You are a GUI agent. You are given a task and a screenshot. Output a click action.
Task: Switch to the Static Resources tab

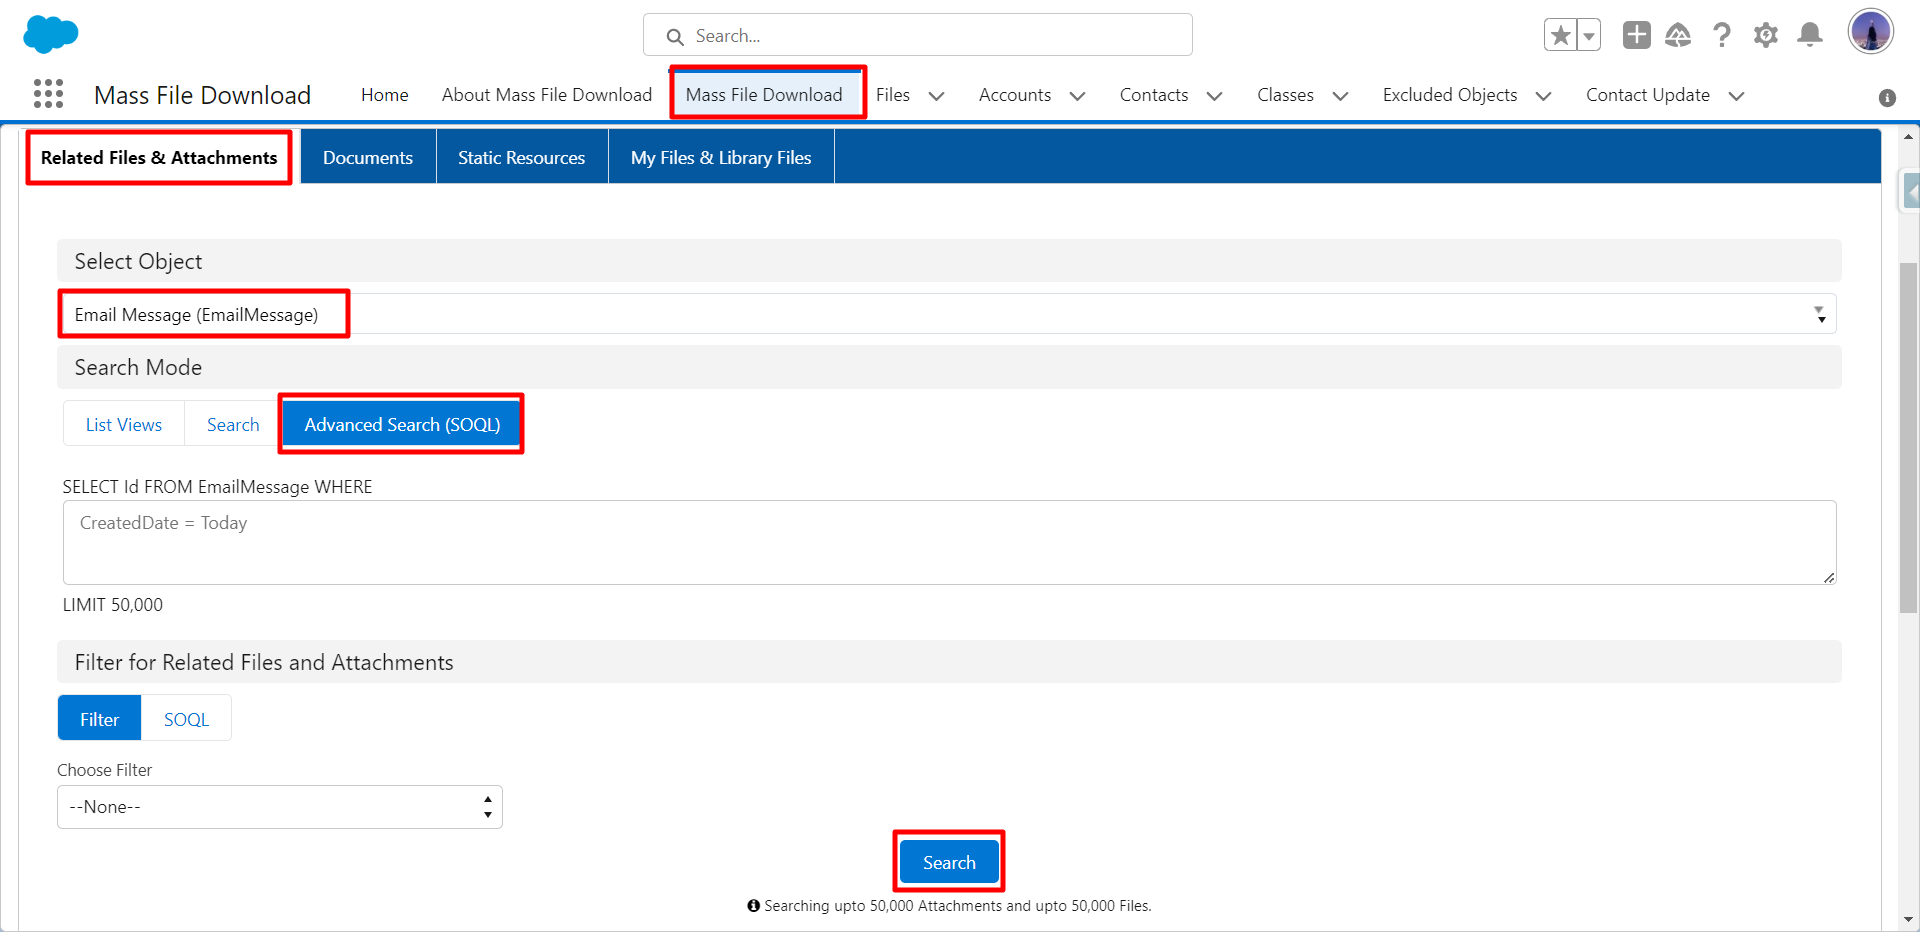[522, 158]
